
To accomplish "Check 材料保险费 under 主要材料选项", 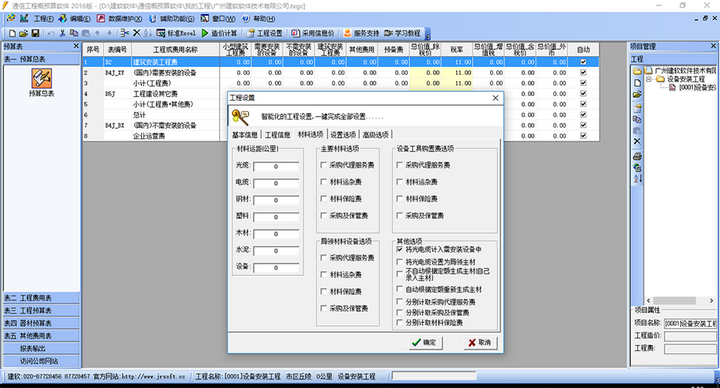I will [324, 198].
